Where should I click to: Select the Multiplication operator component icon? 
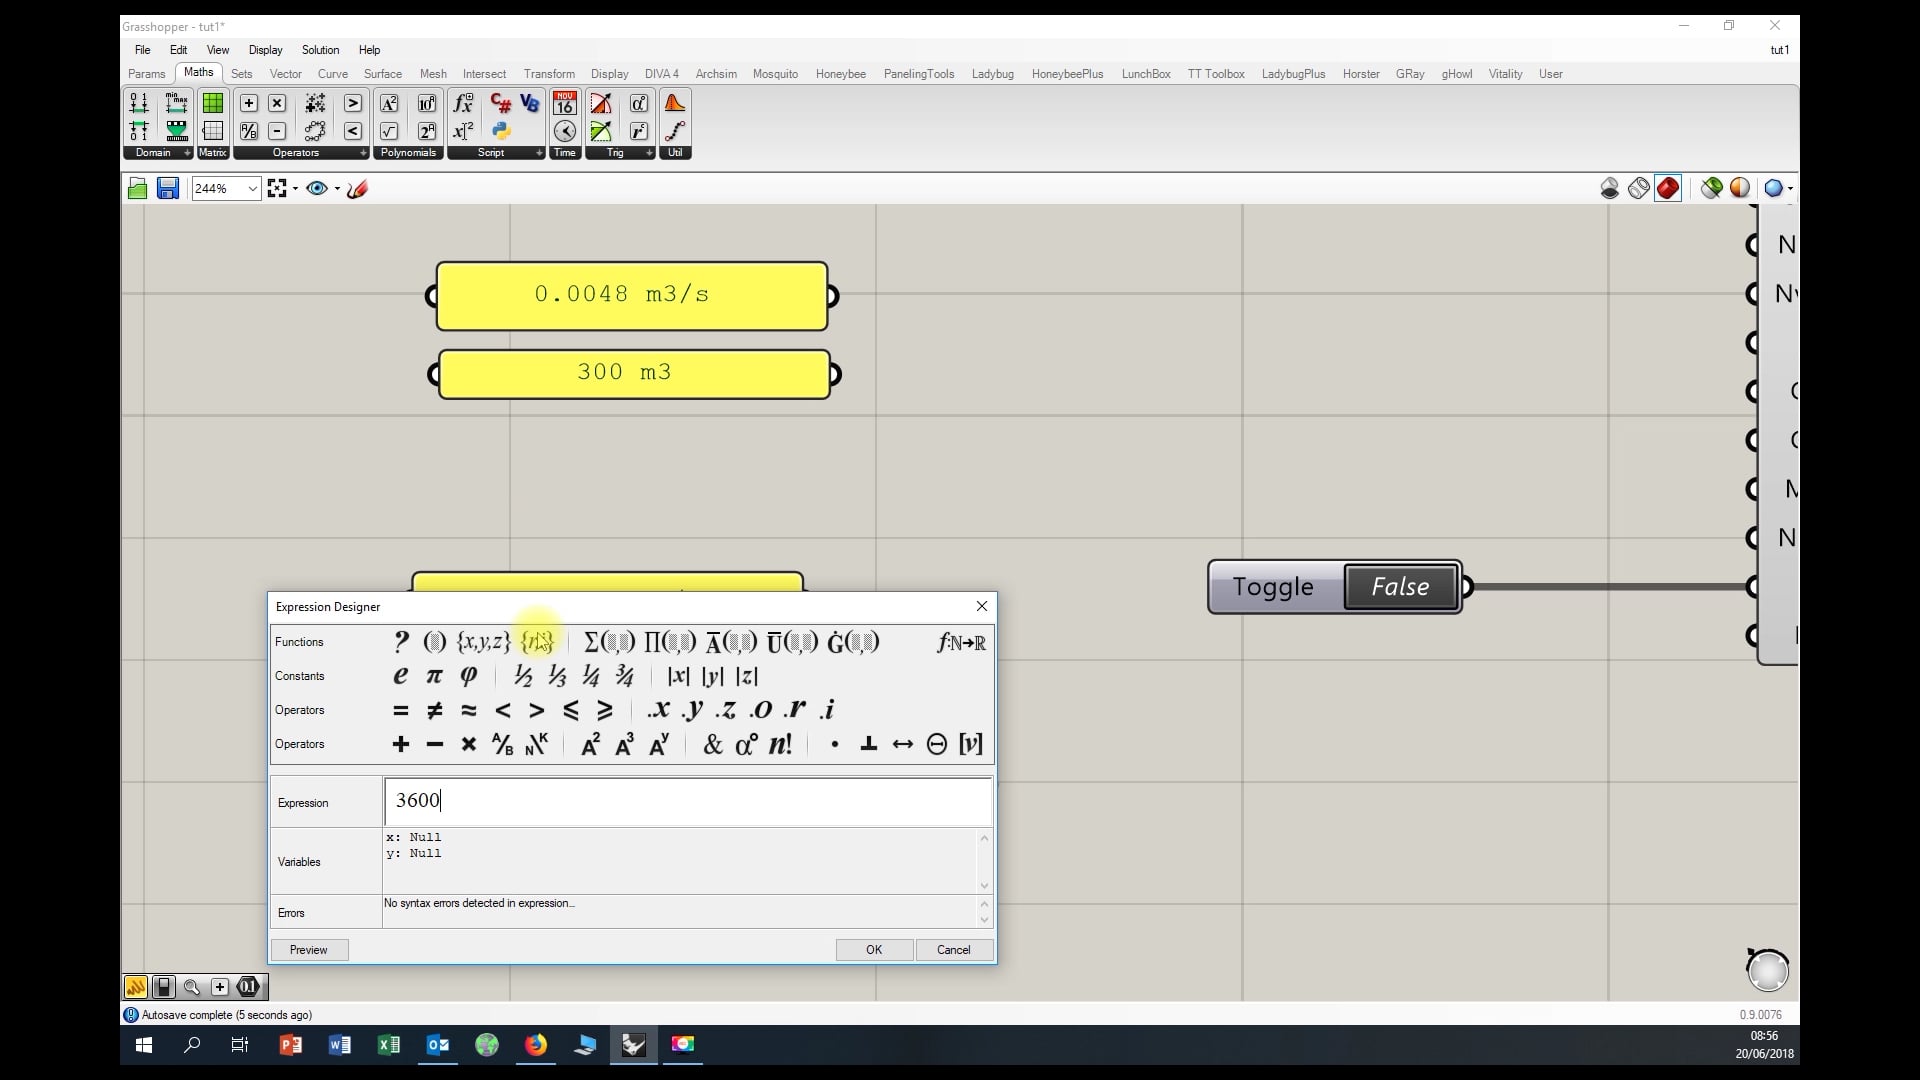pos(278,103)
